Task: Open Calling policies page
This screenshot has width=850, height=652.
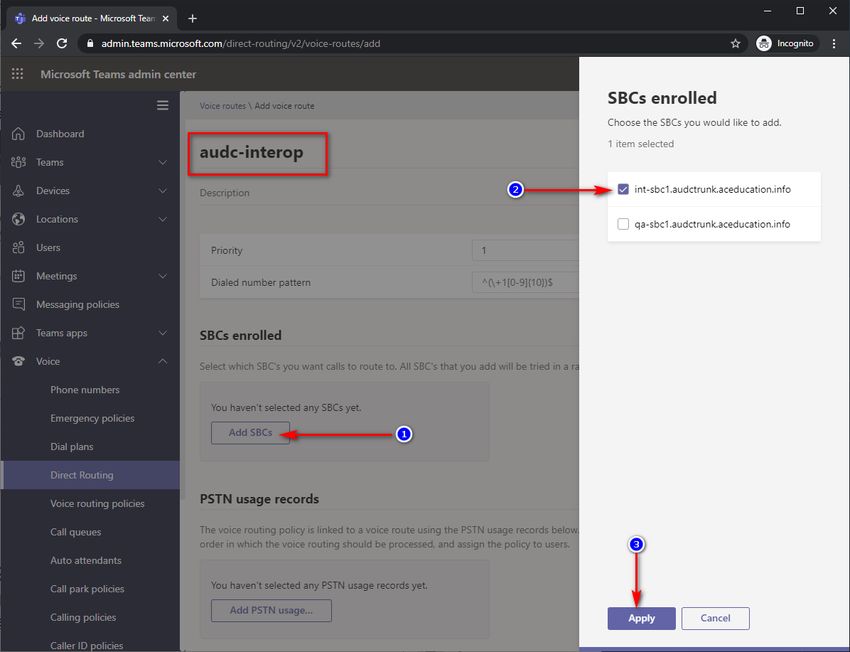Action: click(83, 617)
